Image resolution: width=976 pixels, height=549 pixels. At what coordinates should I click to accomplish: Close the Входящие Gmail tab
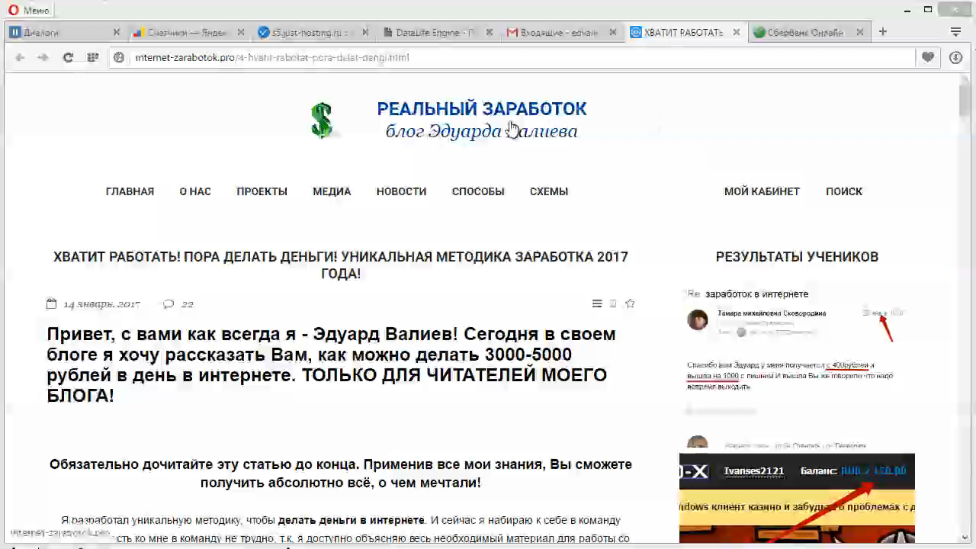click(x=612, y=32)
